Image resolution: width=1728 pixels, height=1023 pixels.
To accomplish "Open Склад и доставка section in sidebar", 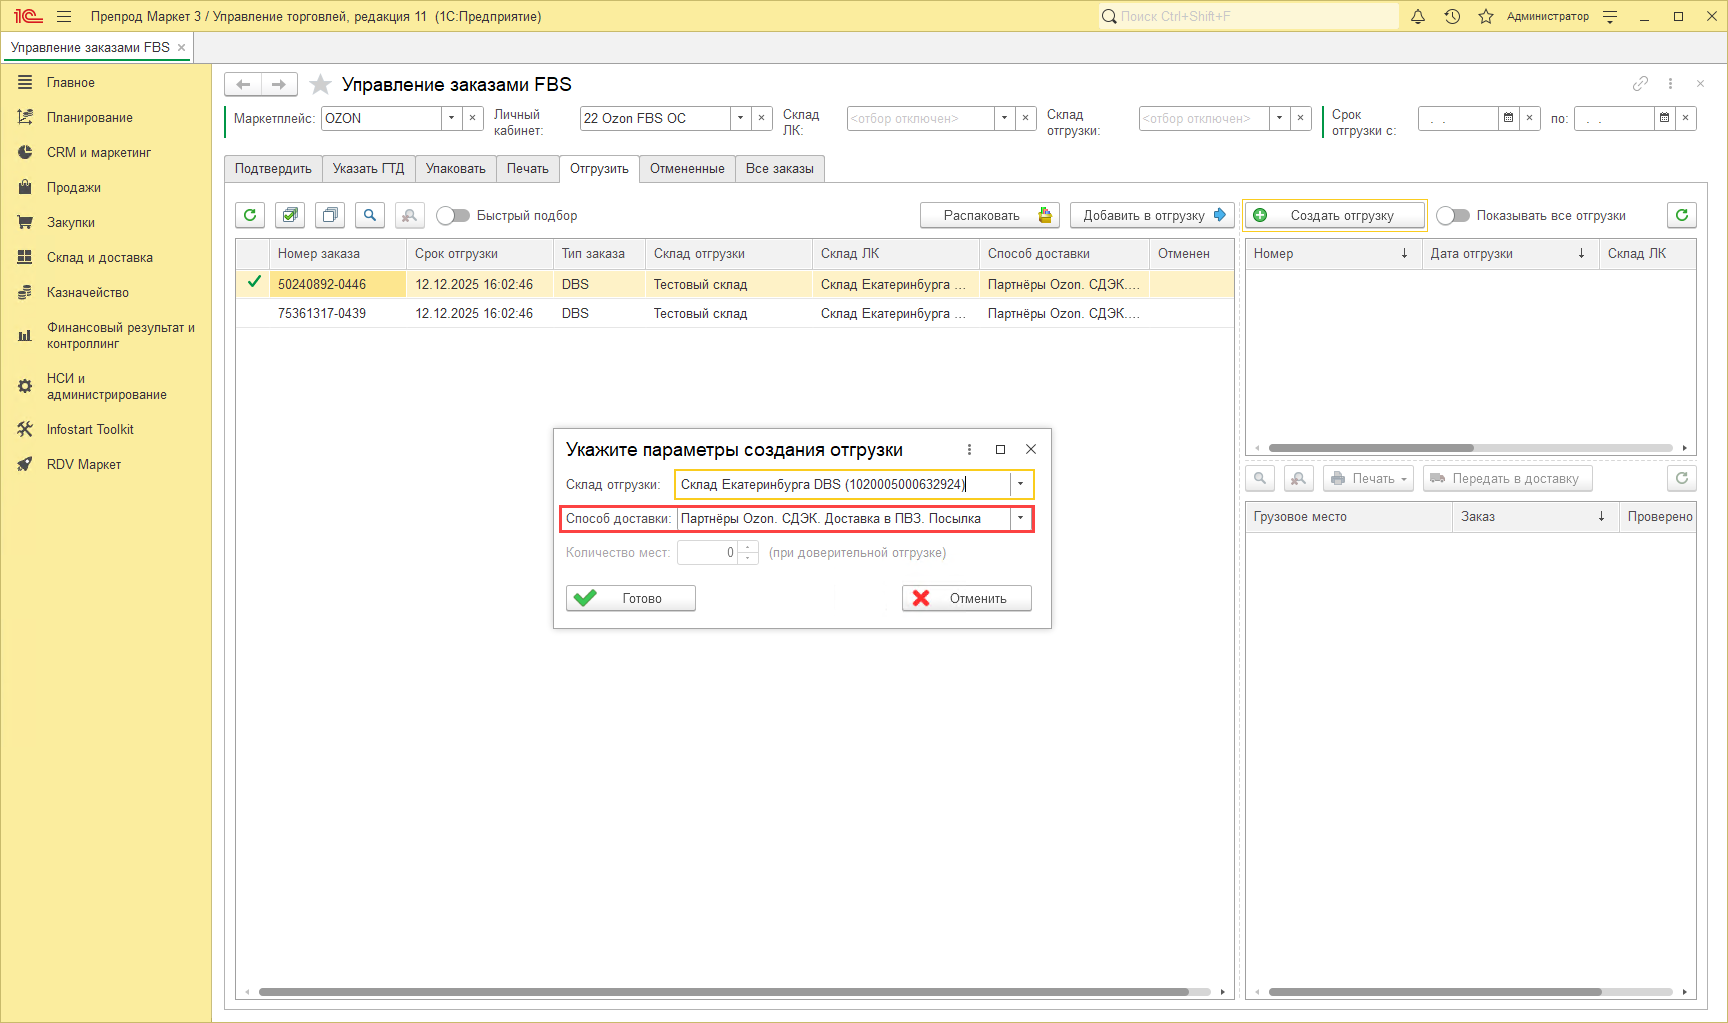I will coord(99,257).
